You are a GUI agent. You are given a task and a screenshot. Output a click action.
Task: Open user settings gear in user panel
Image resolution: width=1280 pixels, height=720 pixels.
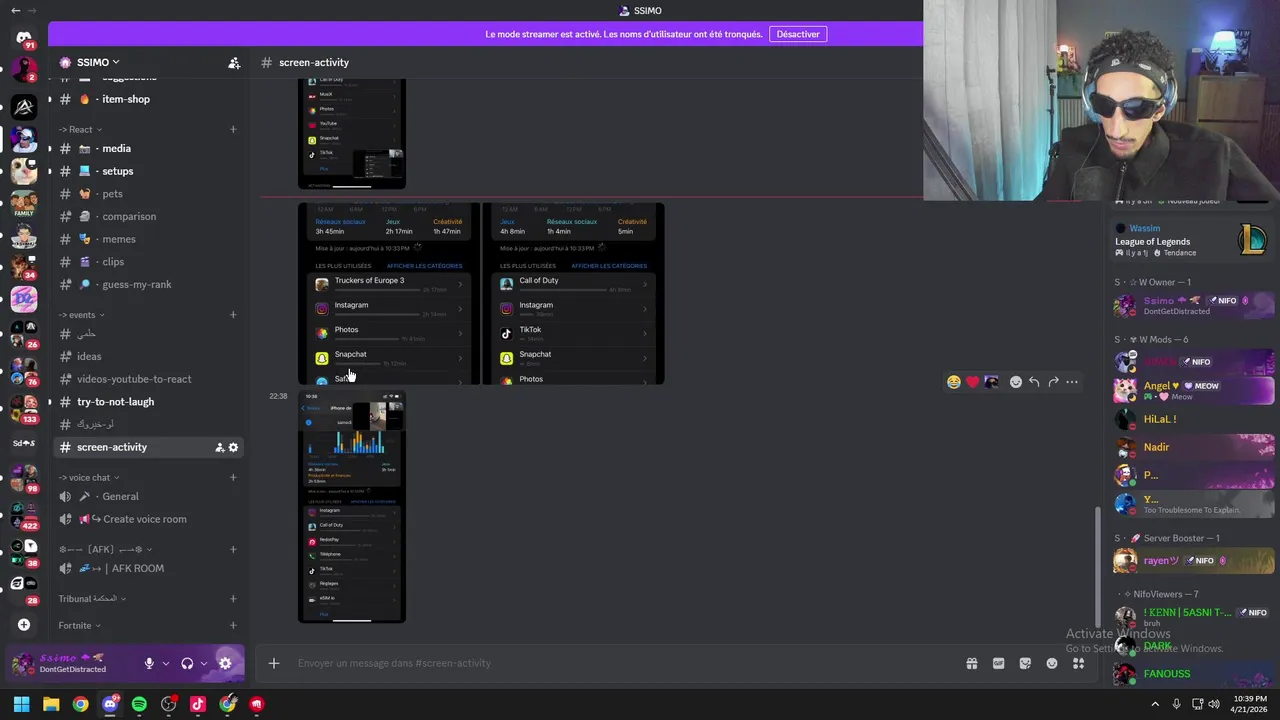pos(225,663)
